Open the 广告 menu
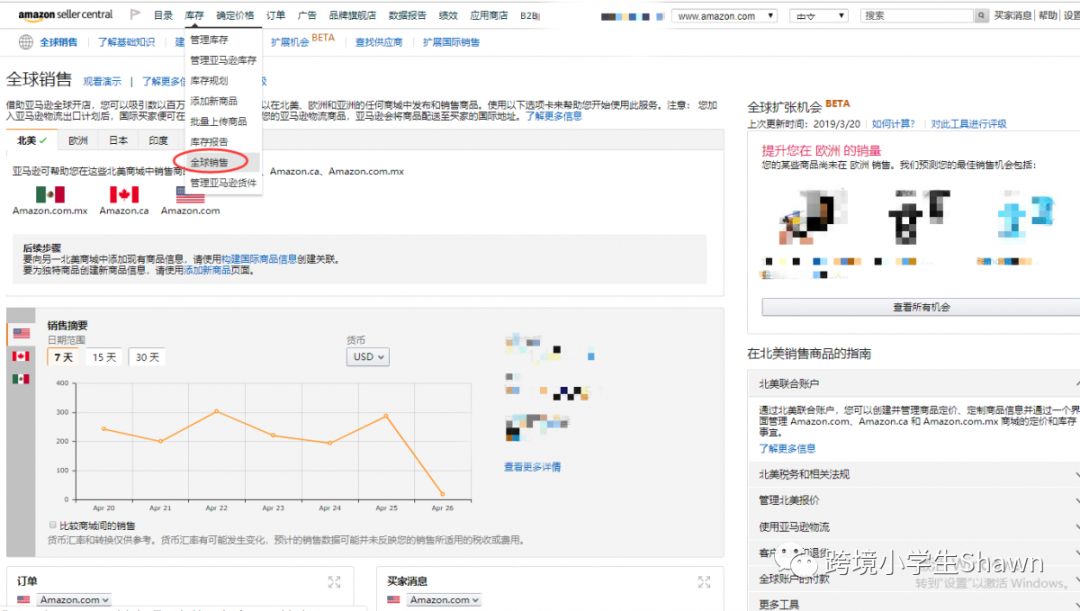The width and height of the screenshot is (1080, 611). 307,15
